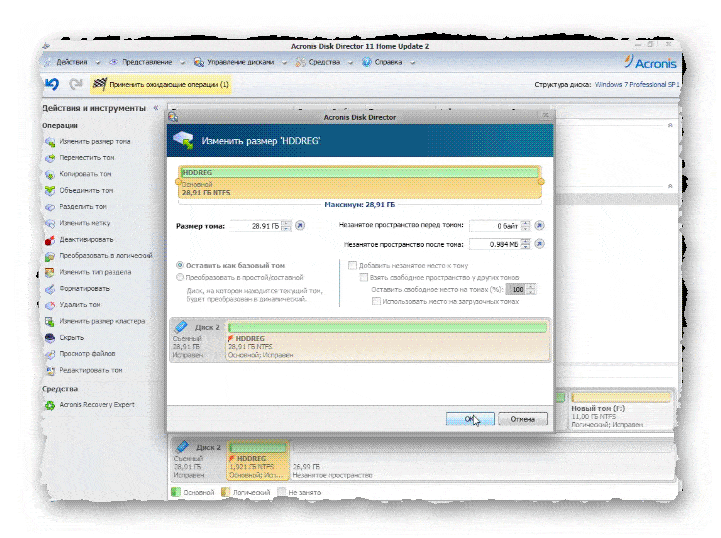Click the split volume icon in the sidebar

[50, 207]
